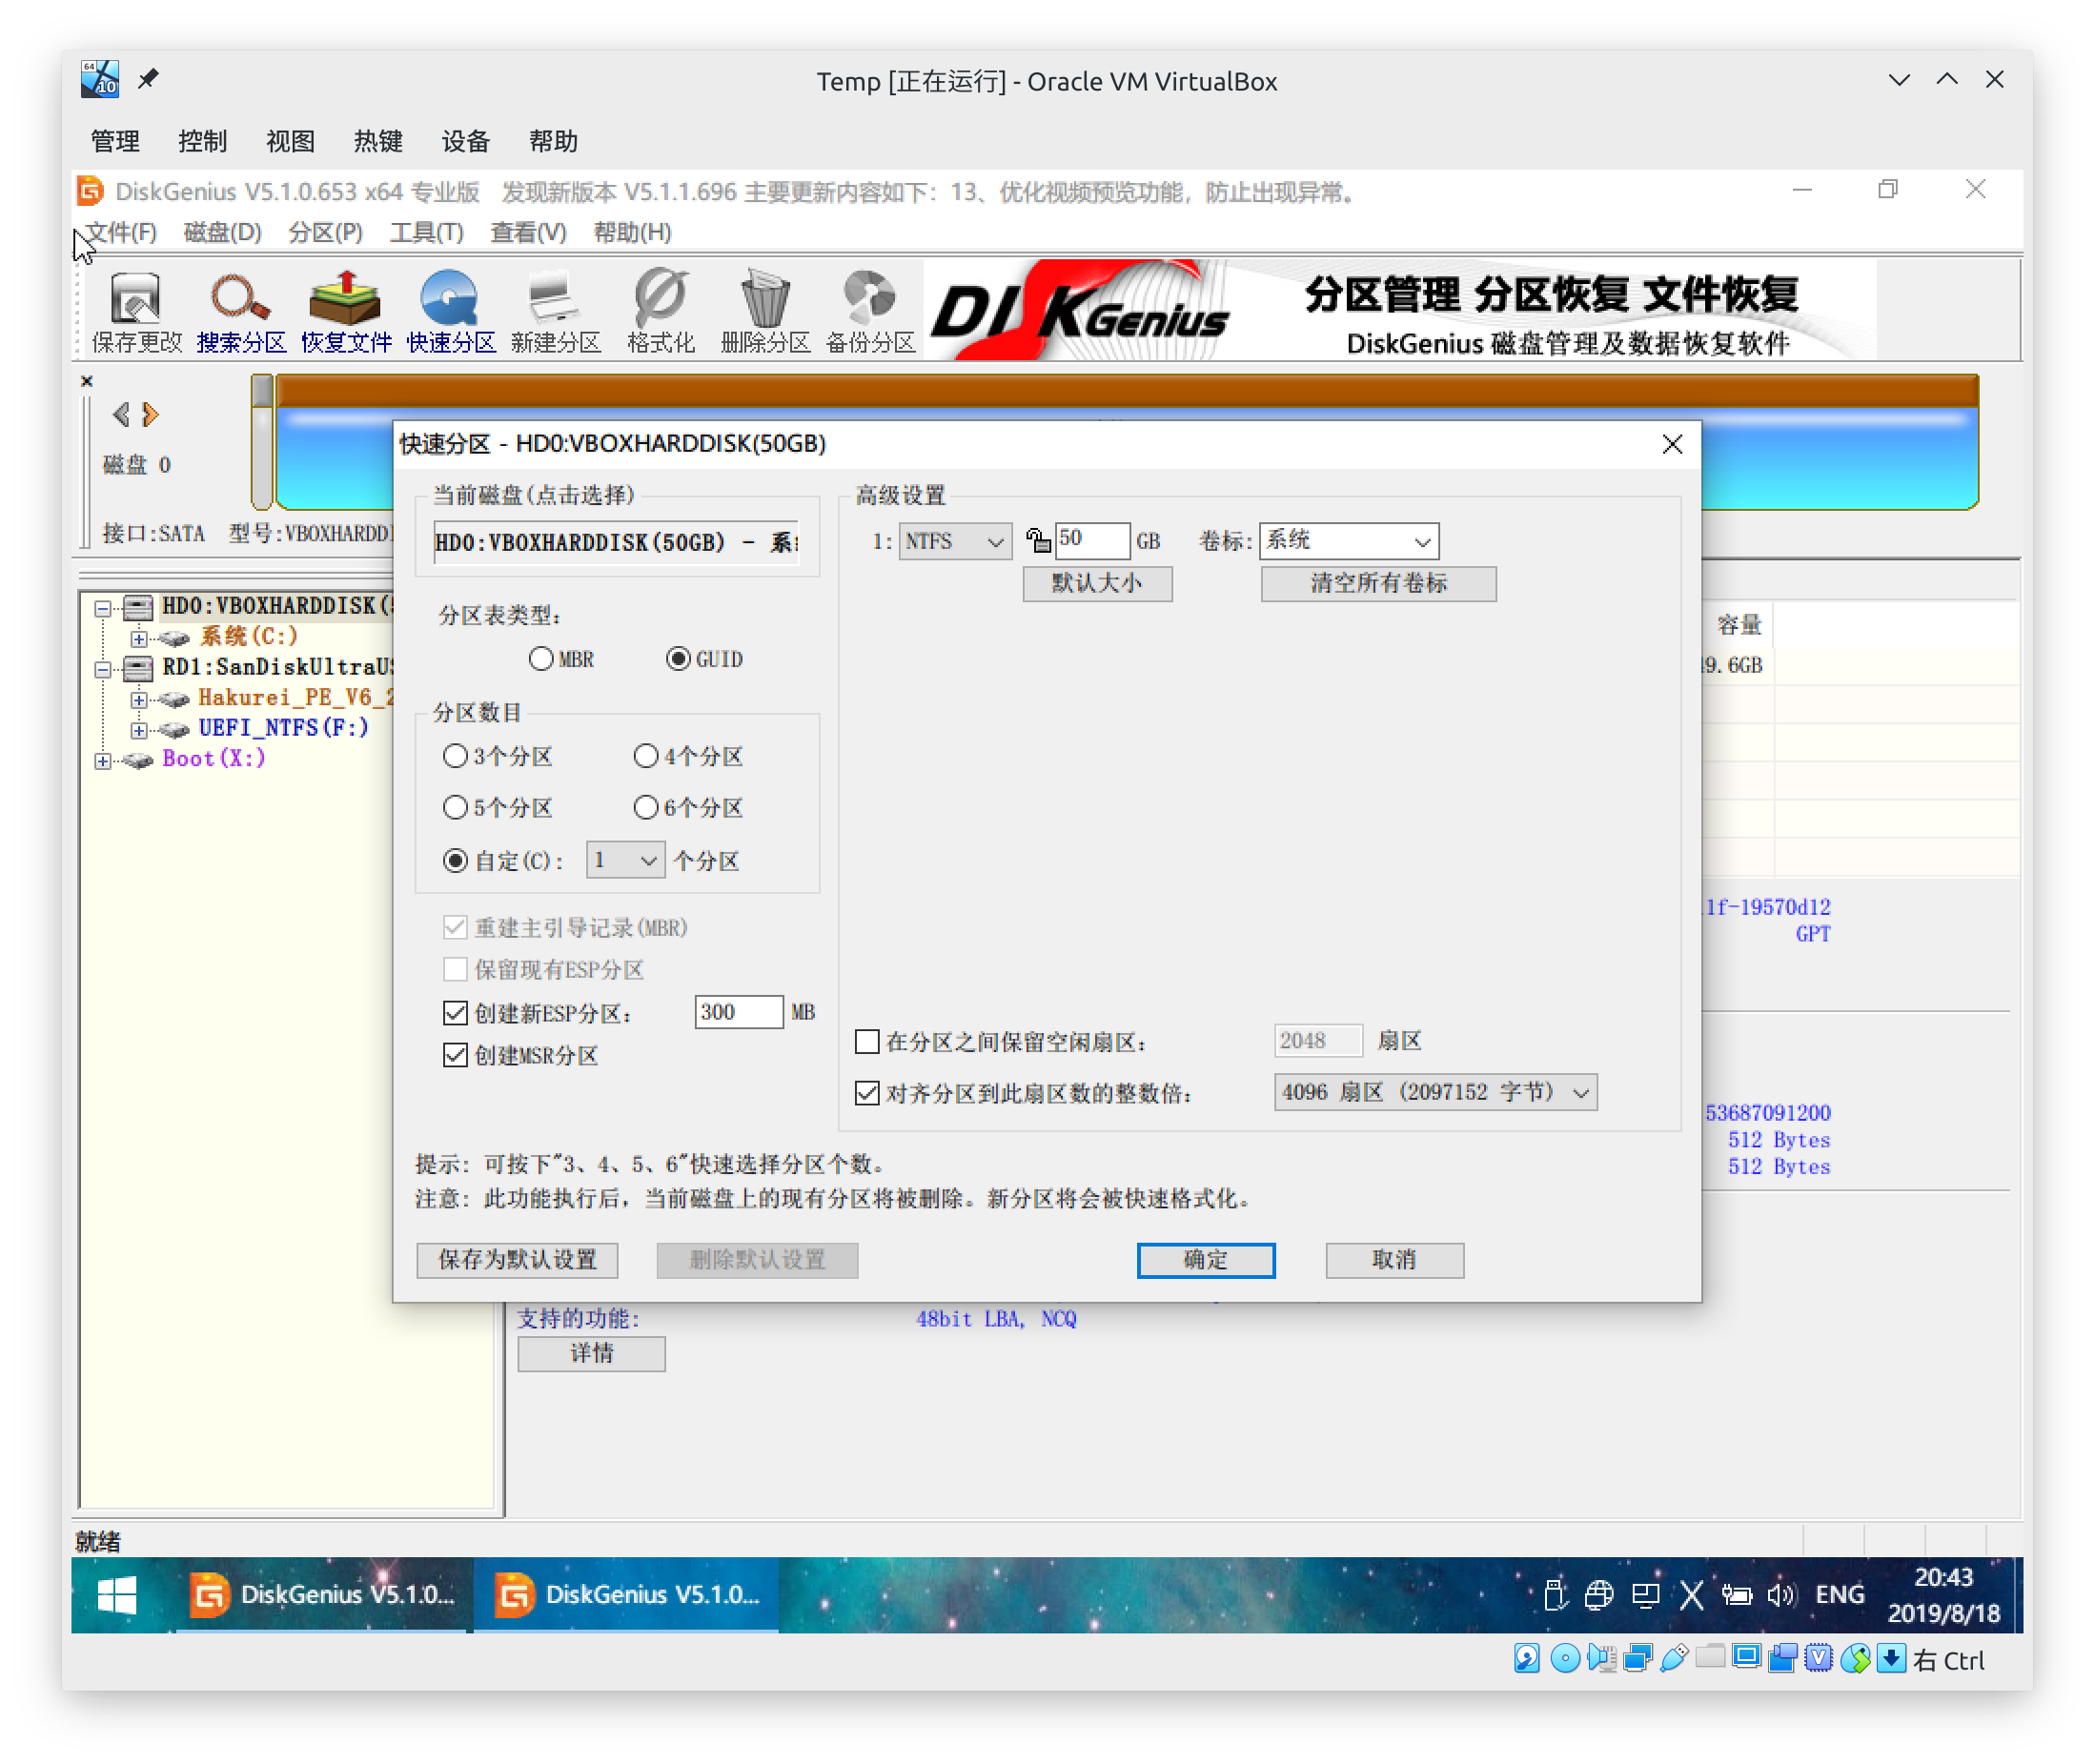Image resolution: width=2095 pixels, height=1764 pixels.
Task: Switch to second DiskGenius taskbar item
Action: click(627, 1595)
